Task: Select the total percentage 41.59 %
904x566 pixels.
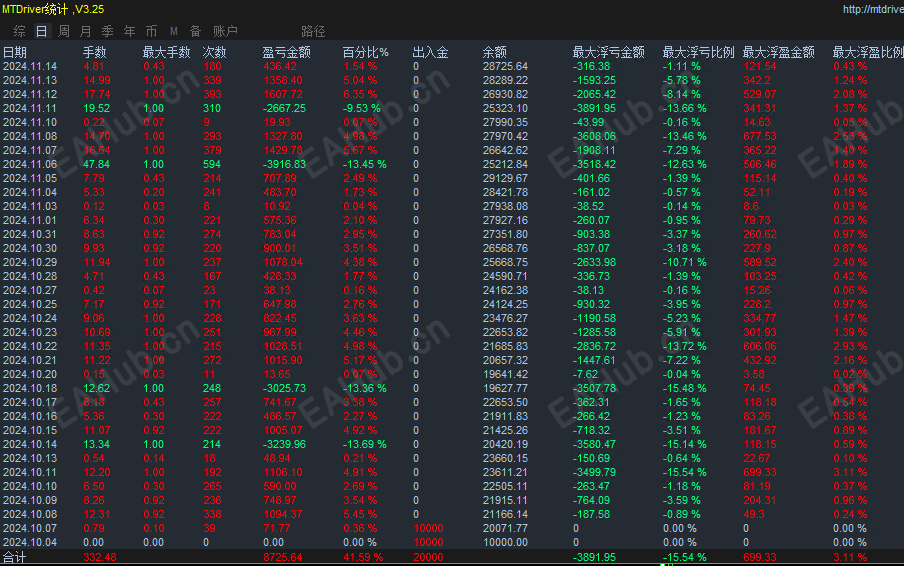Action: pos(363,557)
